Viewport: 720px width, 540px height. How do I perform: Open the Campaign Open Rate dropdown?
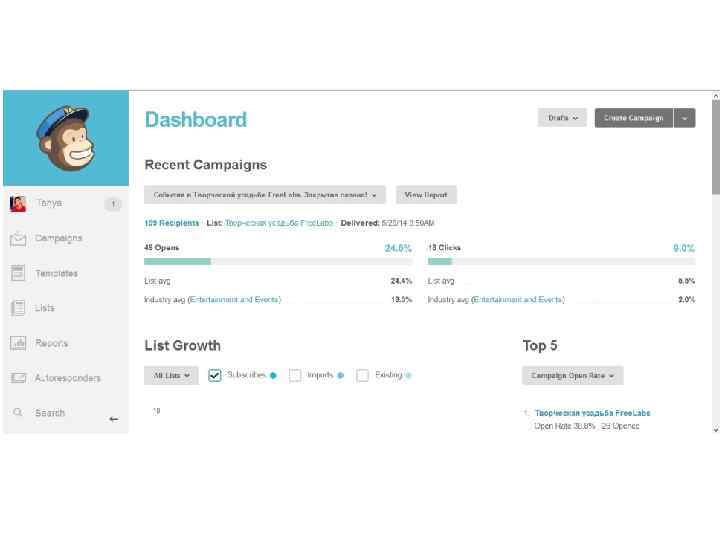coord(572,375)
